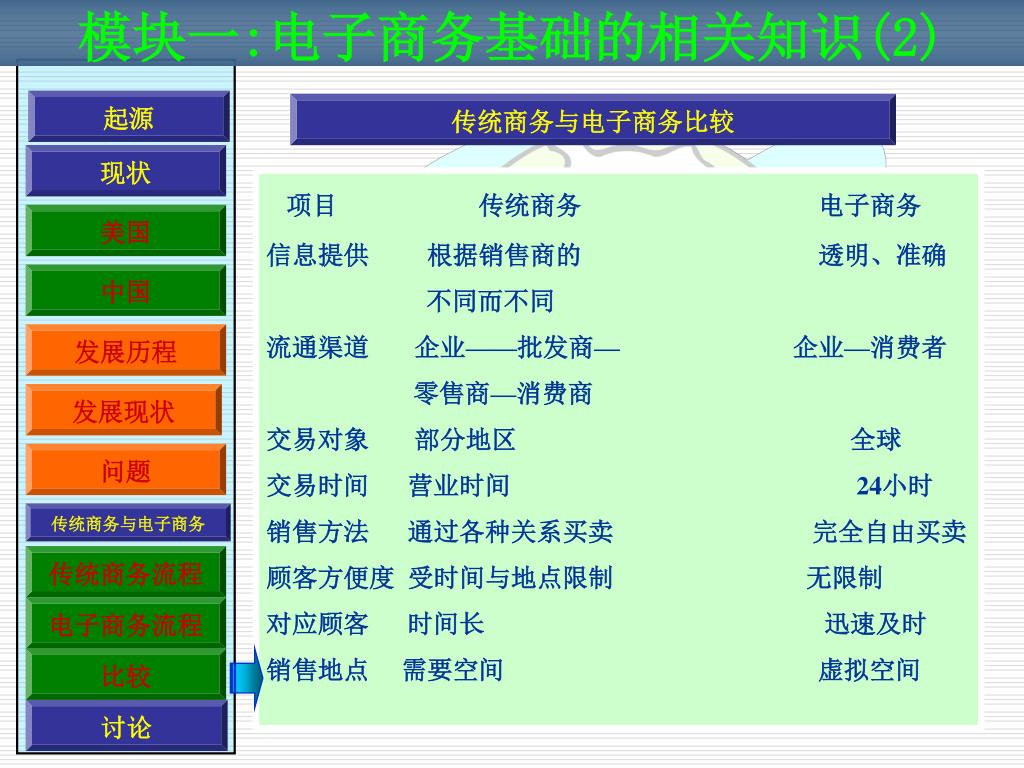Click the 对应顾客 row label
This screenshot has width=1024, height=768.
tap(317, 624)
